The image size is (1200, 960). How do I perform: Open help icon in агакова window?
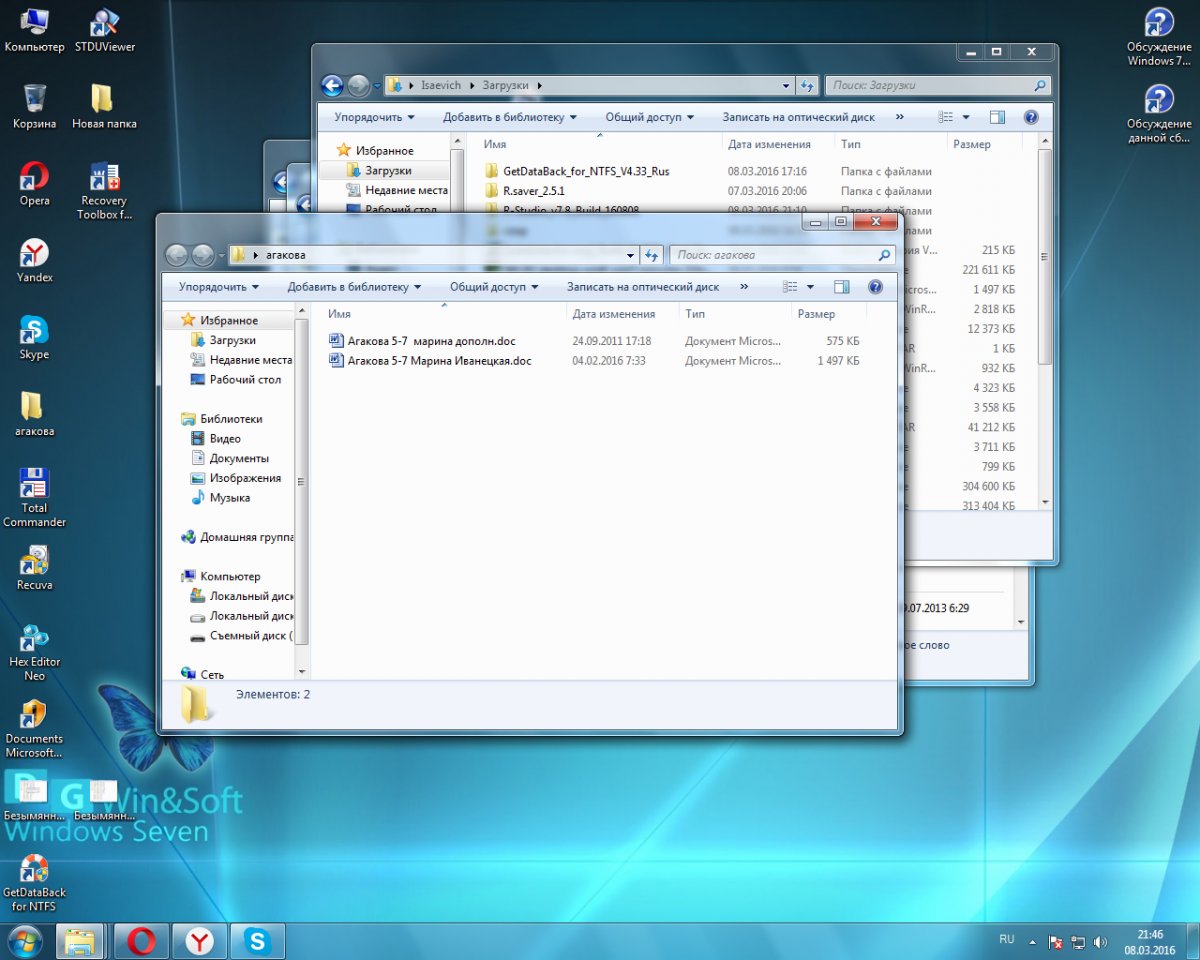coord(875,287)
